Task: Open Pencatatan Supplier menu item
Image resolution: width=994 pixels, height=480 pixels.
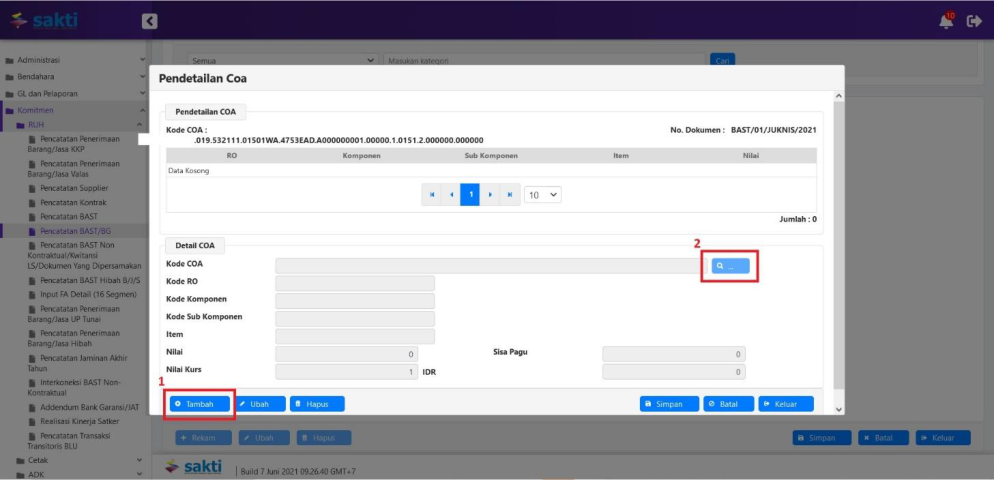Action: [74, 188]
